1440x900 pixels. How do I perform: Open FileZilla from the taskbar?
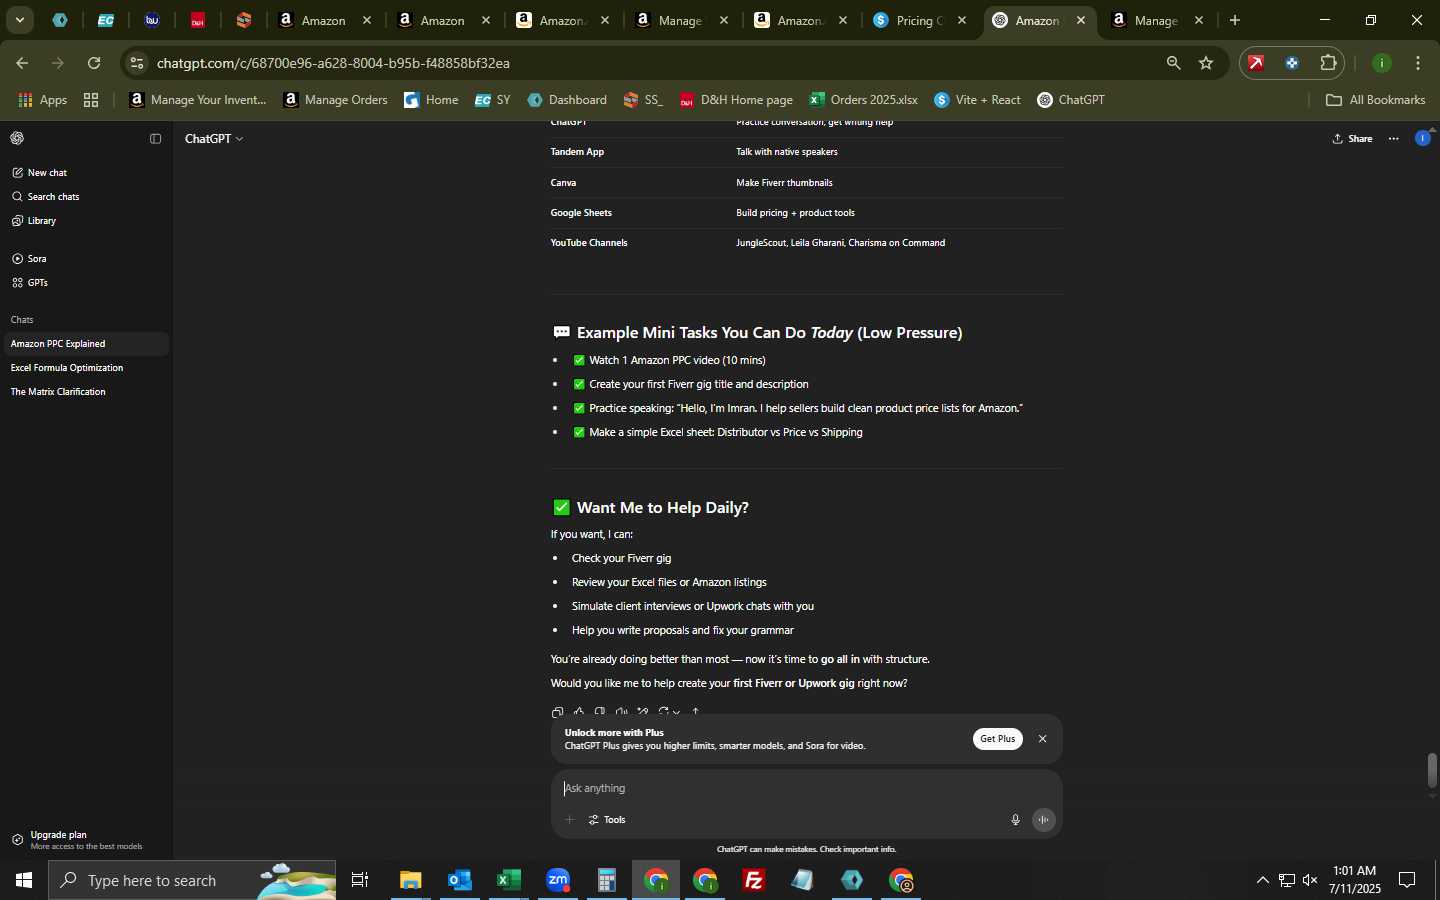click(x=754, y=880)
